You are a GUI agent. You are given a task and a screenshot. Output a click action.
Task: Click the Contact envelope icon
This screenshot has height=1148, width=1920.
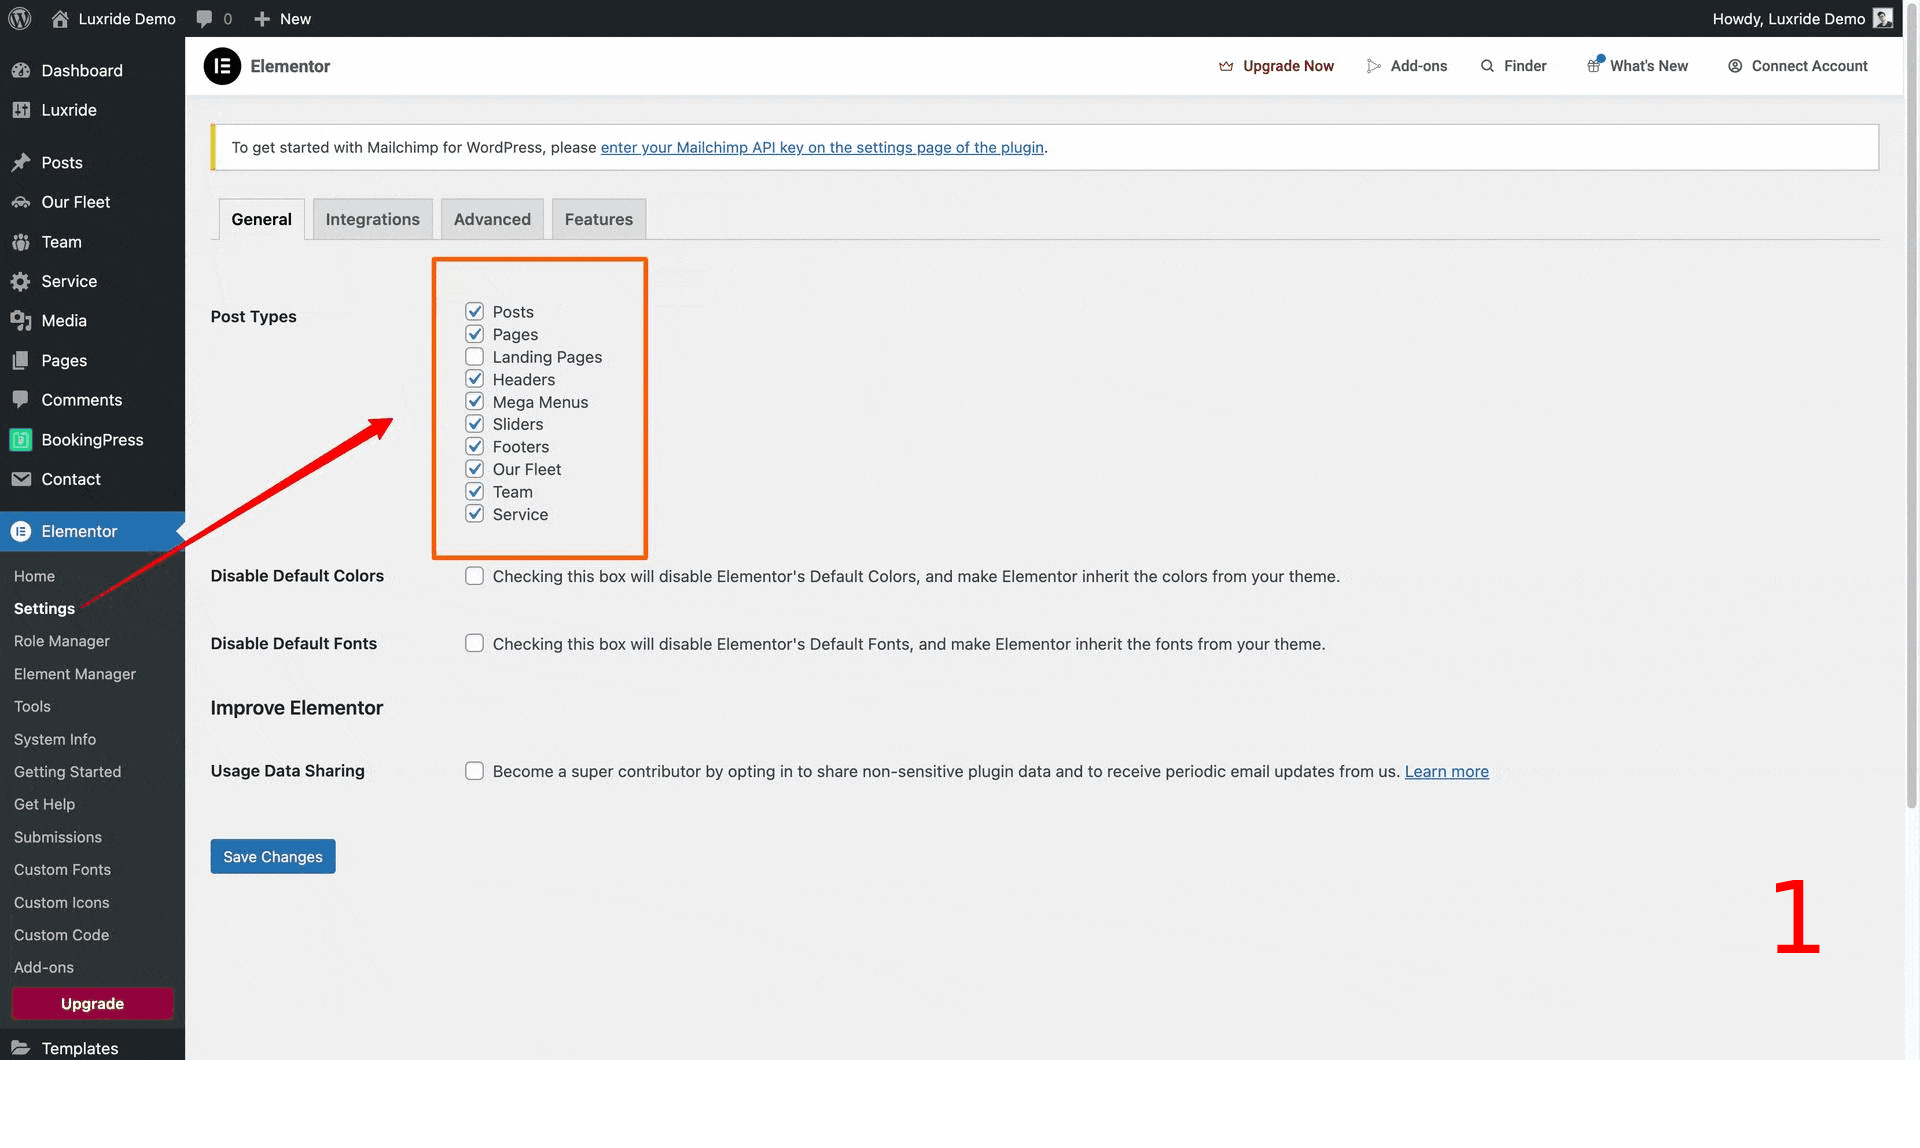tap(21, 479)
